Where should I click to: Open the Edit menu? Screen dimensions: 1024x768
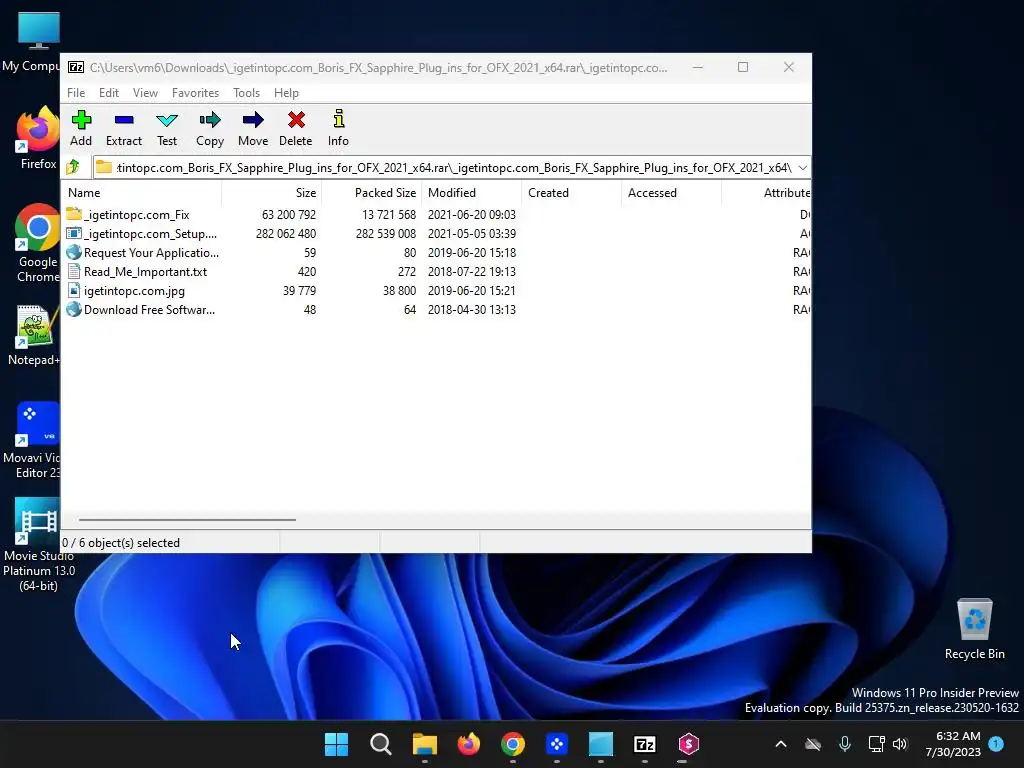click(x=108, y=93)
